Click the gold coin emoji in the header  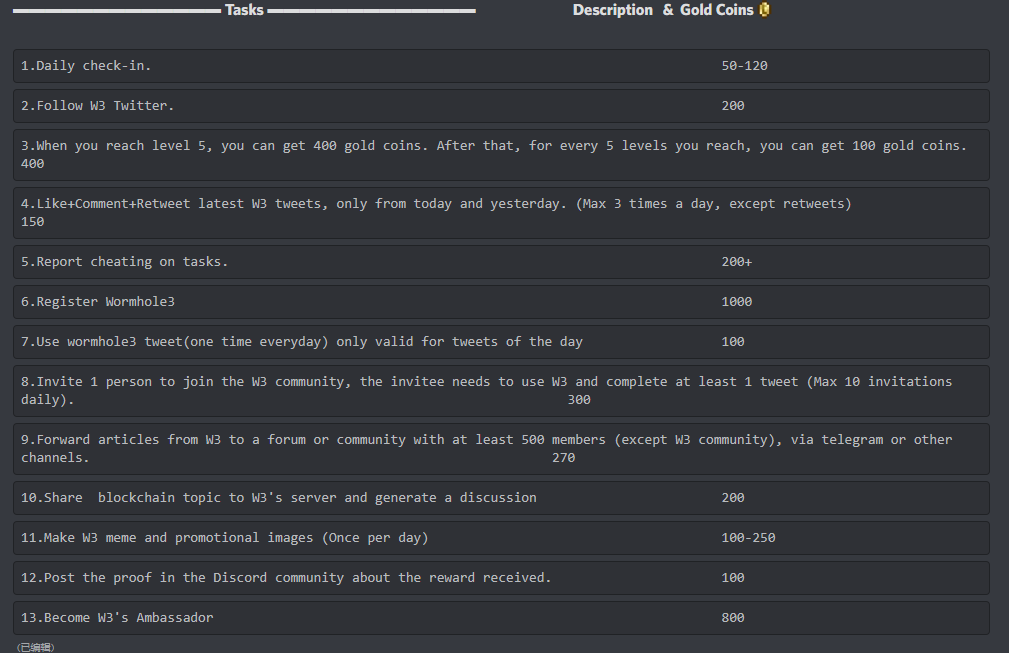(765, 10)
